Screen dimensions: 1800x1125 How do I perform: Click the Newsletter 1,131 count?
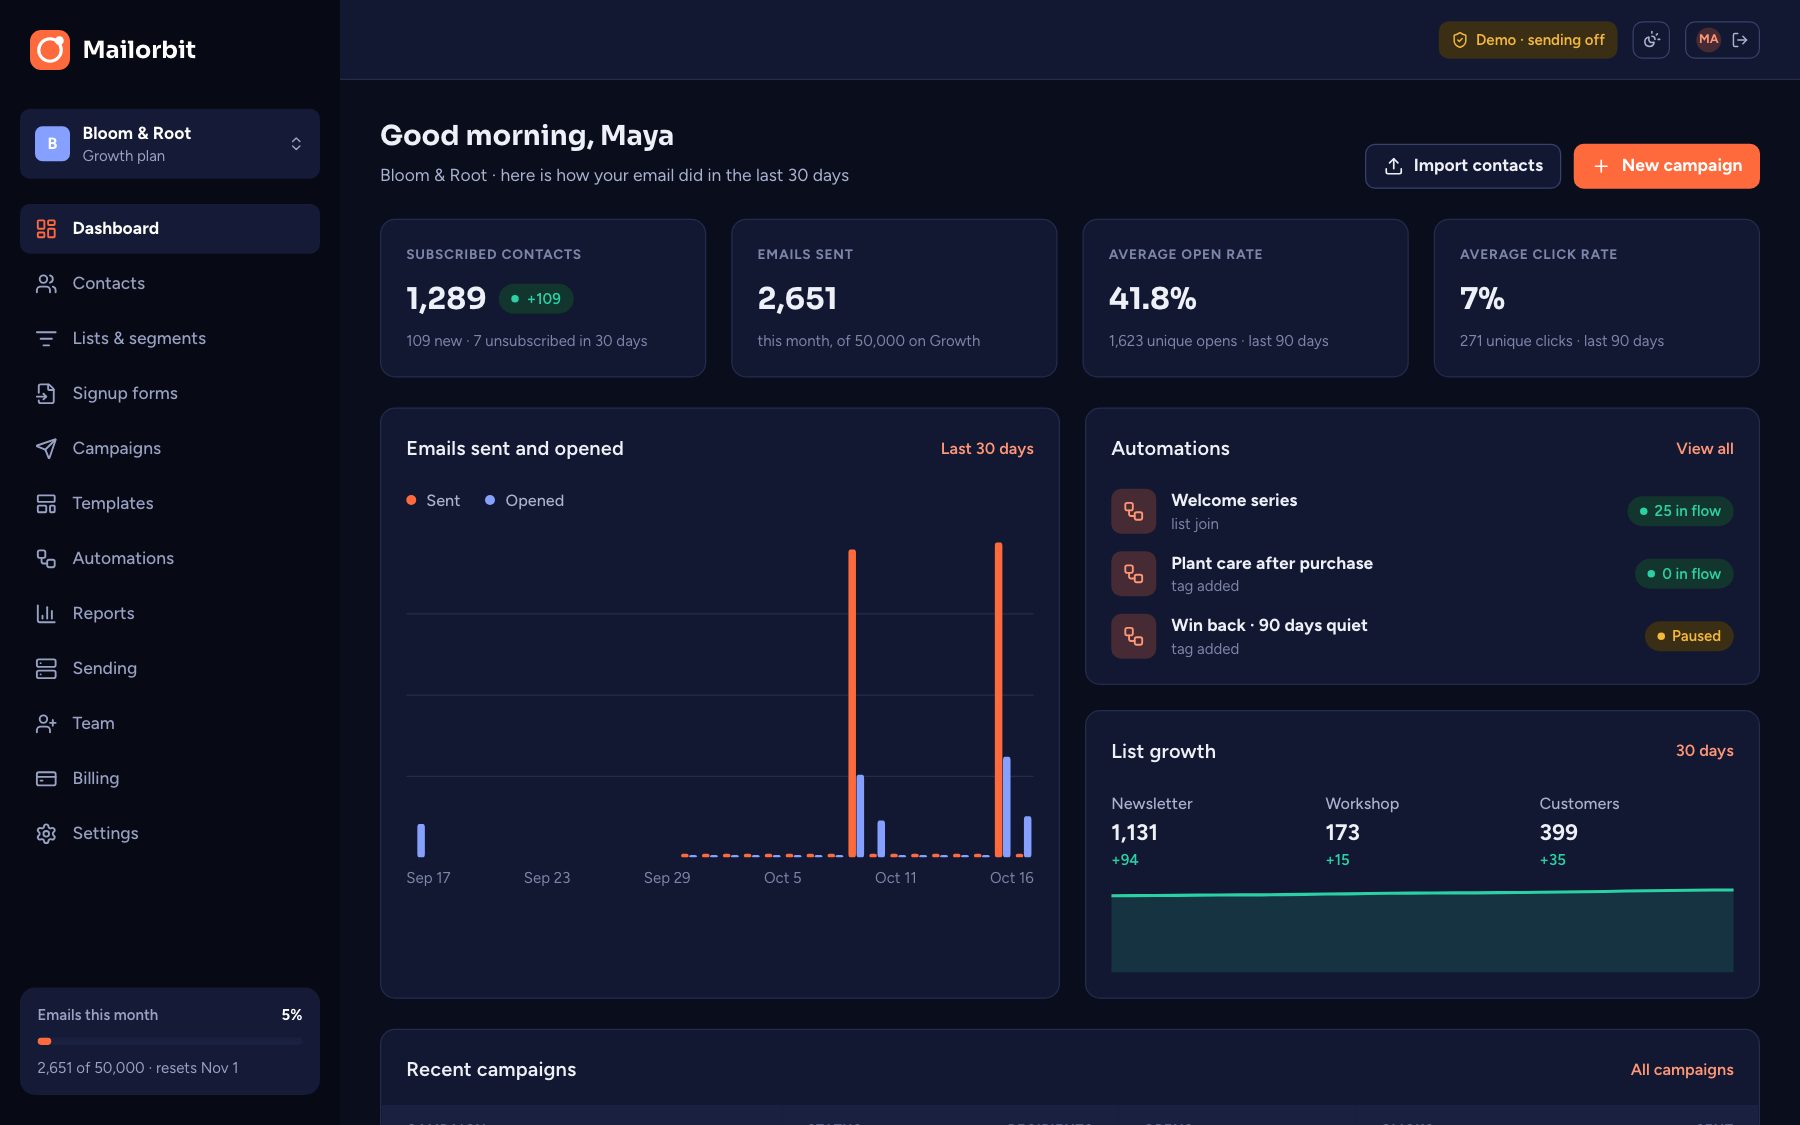coord(1134,833)
